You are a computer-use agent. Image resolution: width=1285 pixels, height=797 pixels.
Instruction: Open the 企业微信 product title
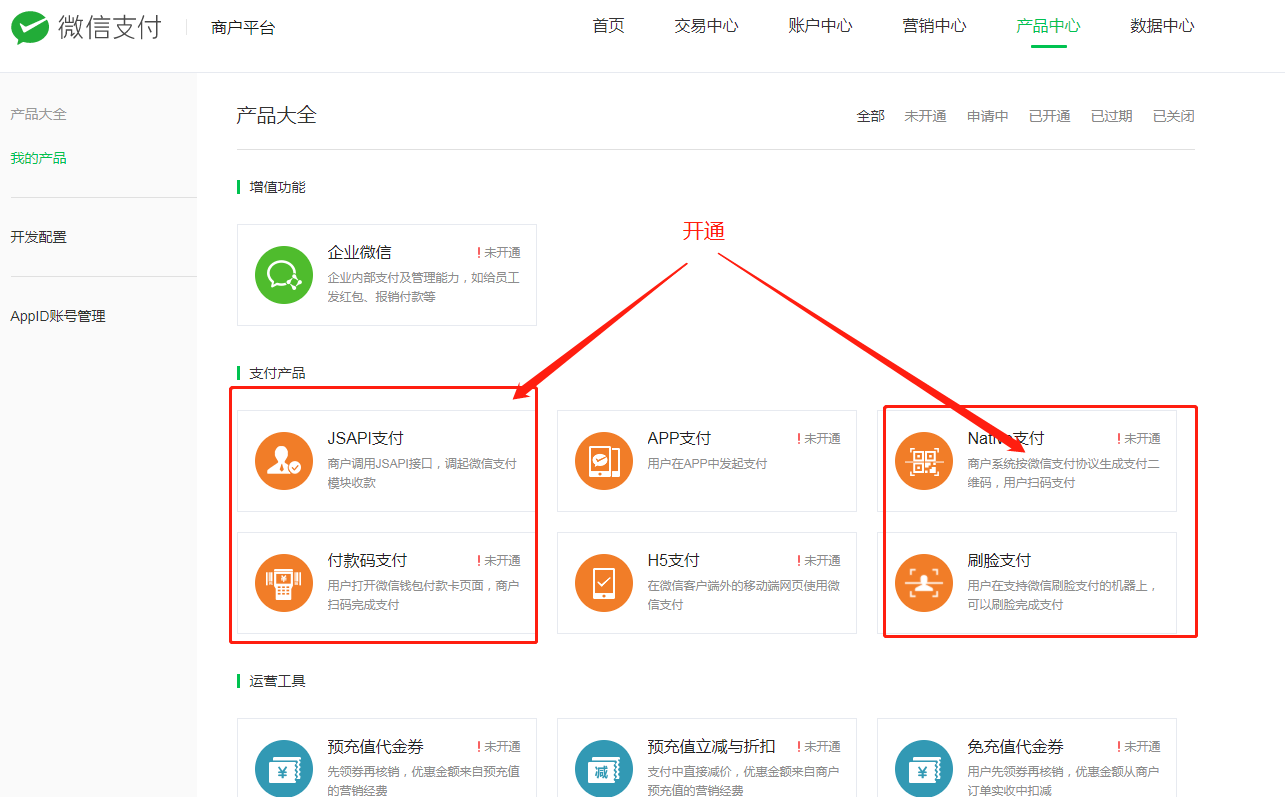[x=360, y=253]
